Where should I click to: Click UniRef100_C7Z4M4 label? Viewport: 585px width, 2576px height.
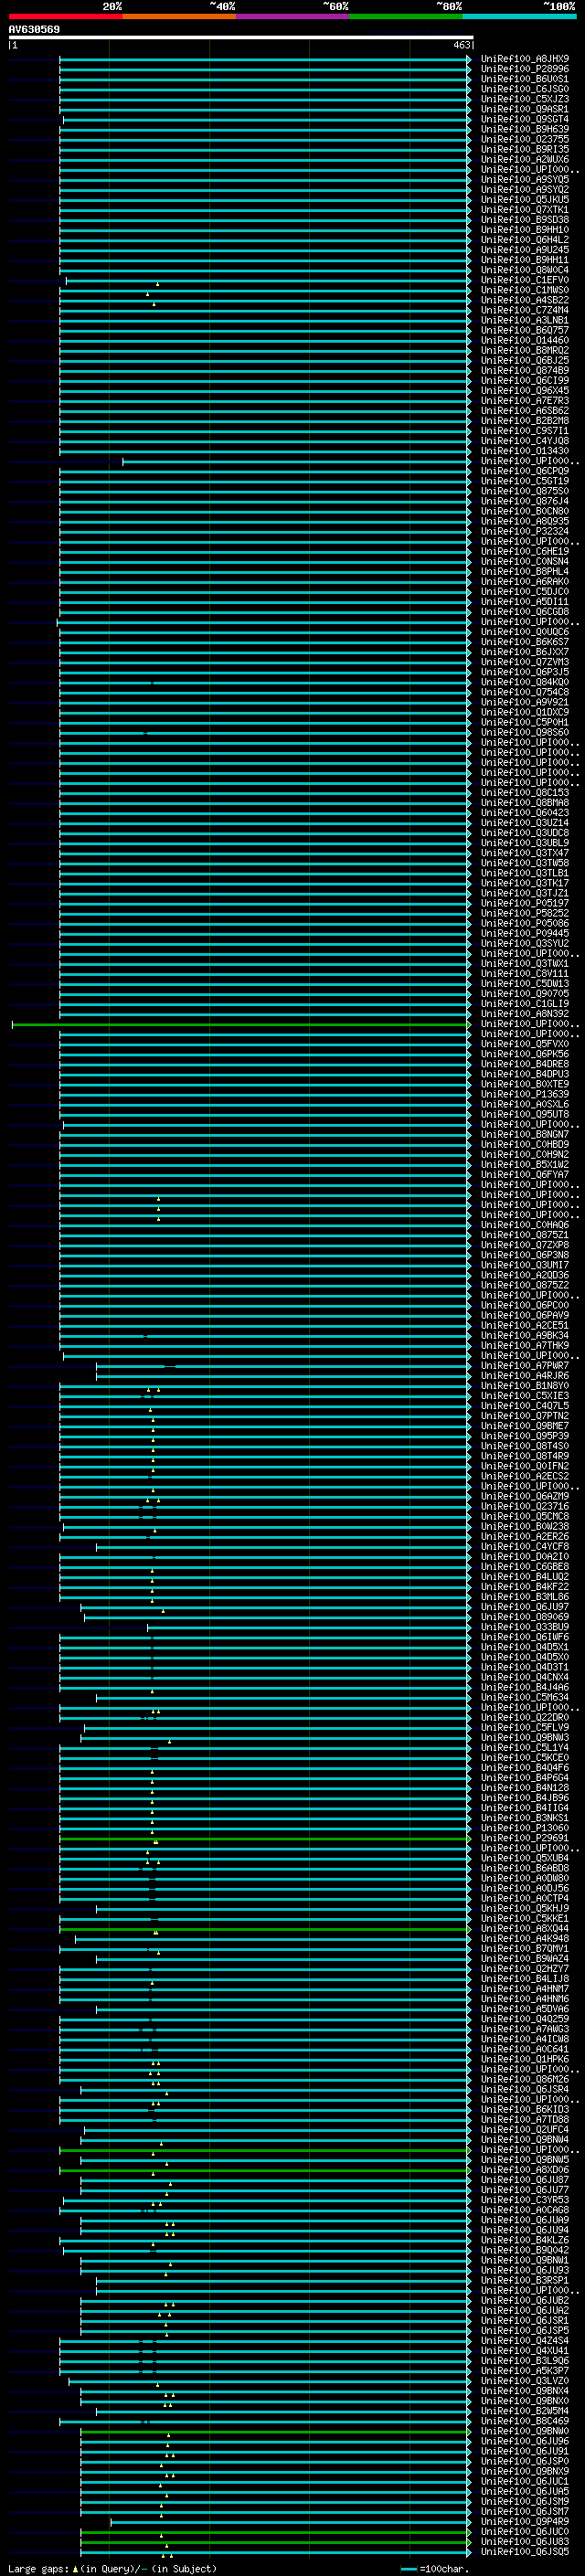point(525,310)
